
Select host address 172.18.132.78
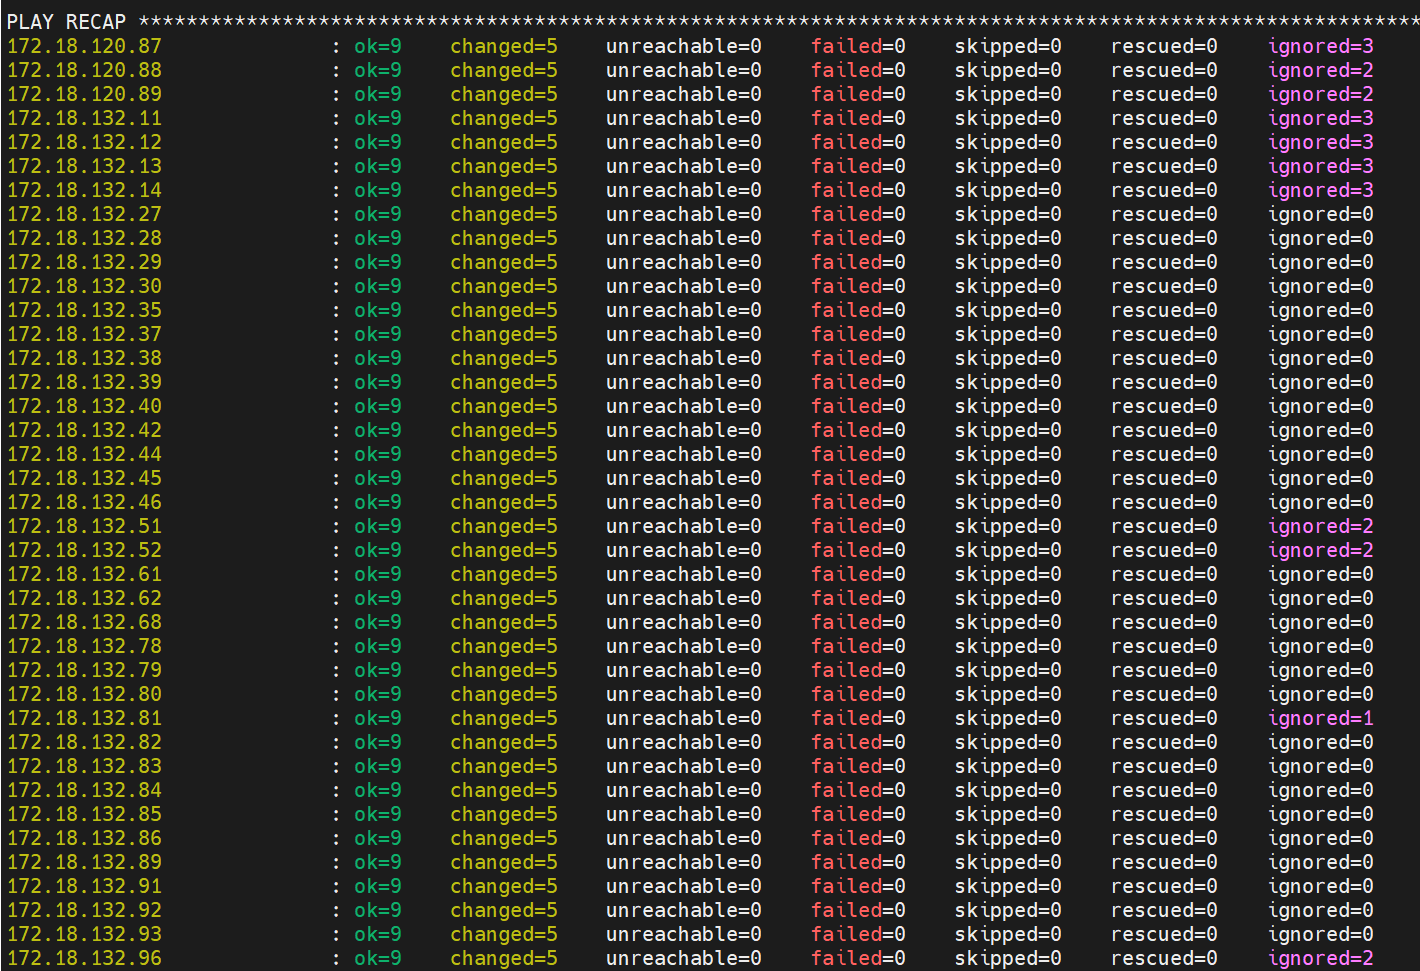point(84,646)
